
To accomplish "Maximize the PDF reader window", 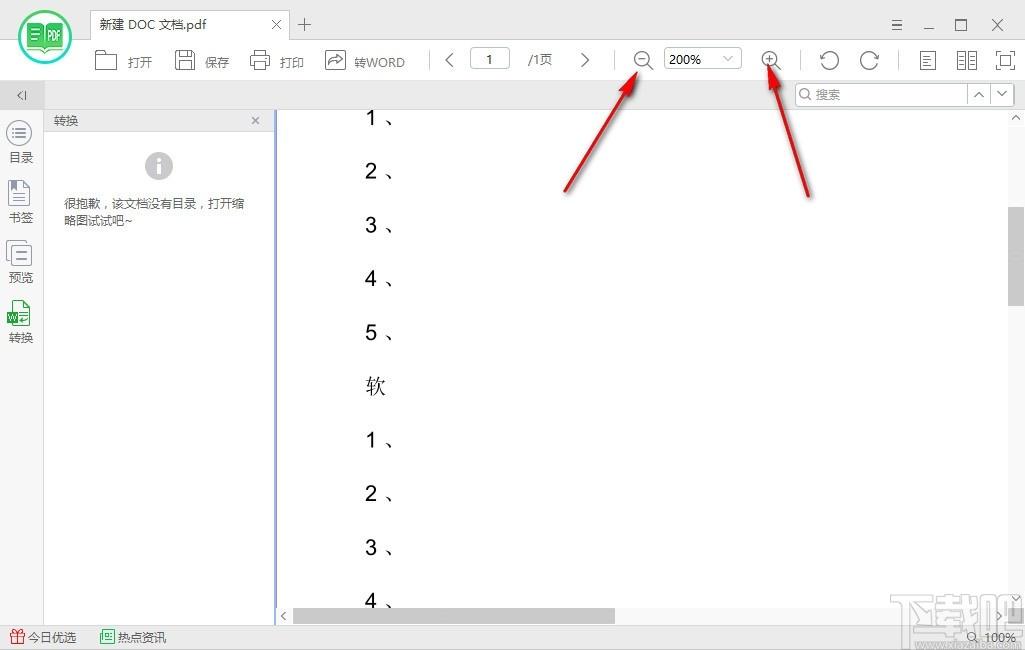I will [x=961, y=25].
